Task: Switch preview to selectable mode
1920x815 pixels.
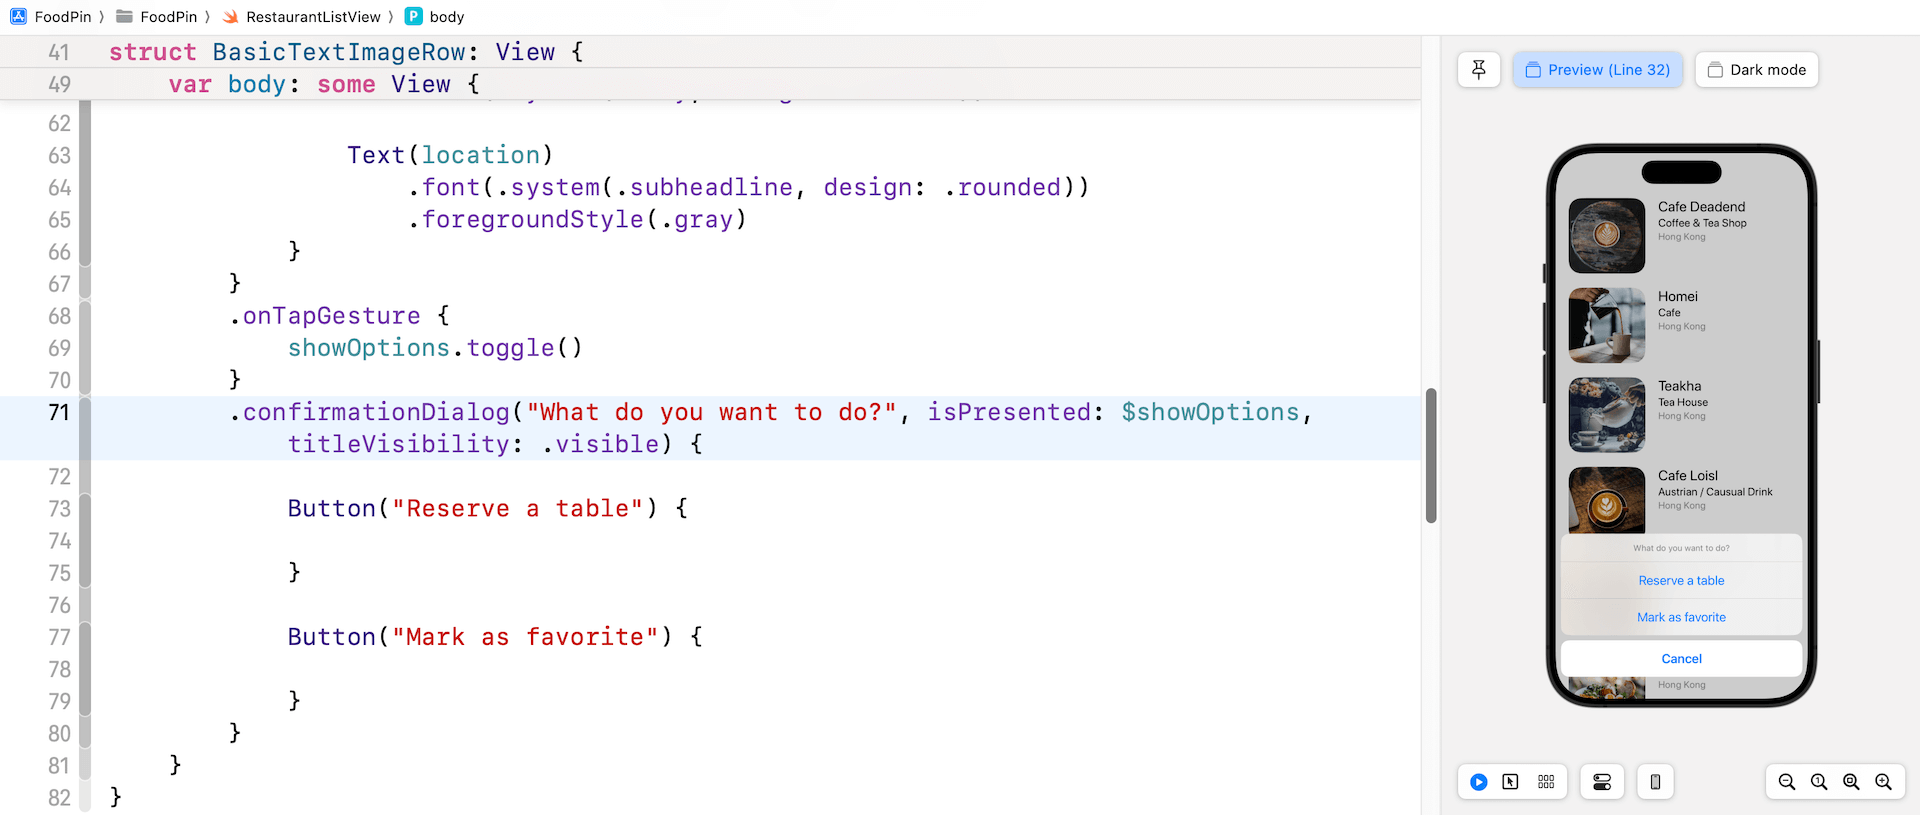Action: tap(1510, 782)
